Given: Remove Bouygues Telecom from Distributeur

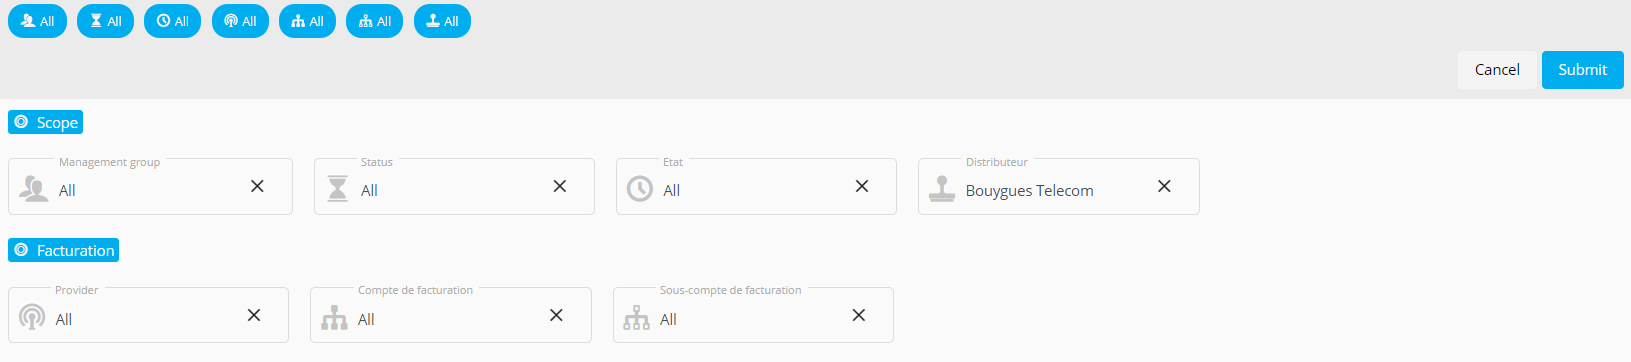Looking at the screenshot, I should coord(1164,186).
